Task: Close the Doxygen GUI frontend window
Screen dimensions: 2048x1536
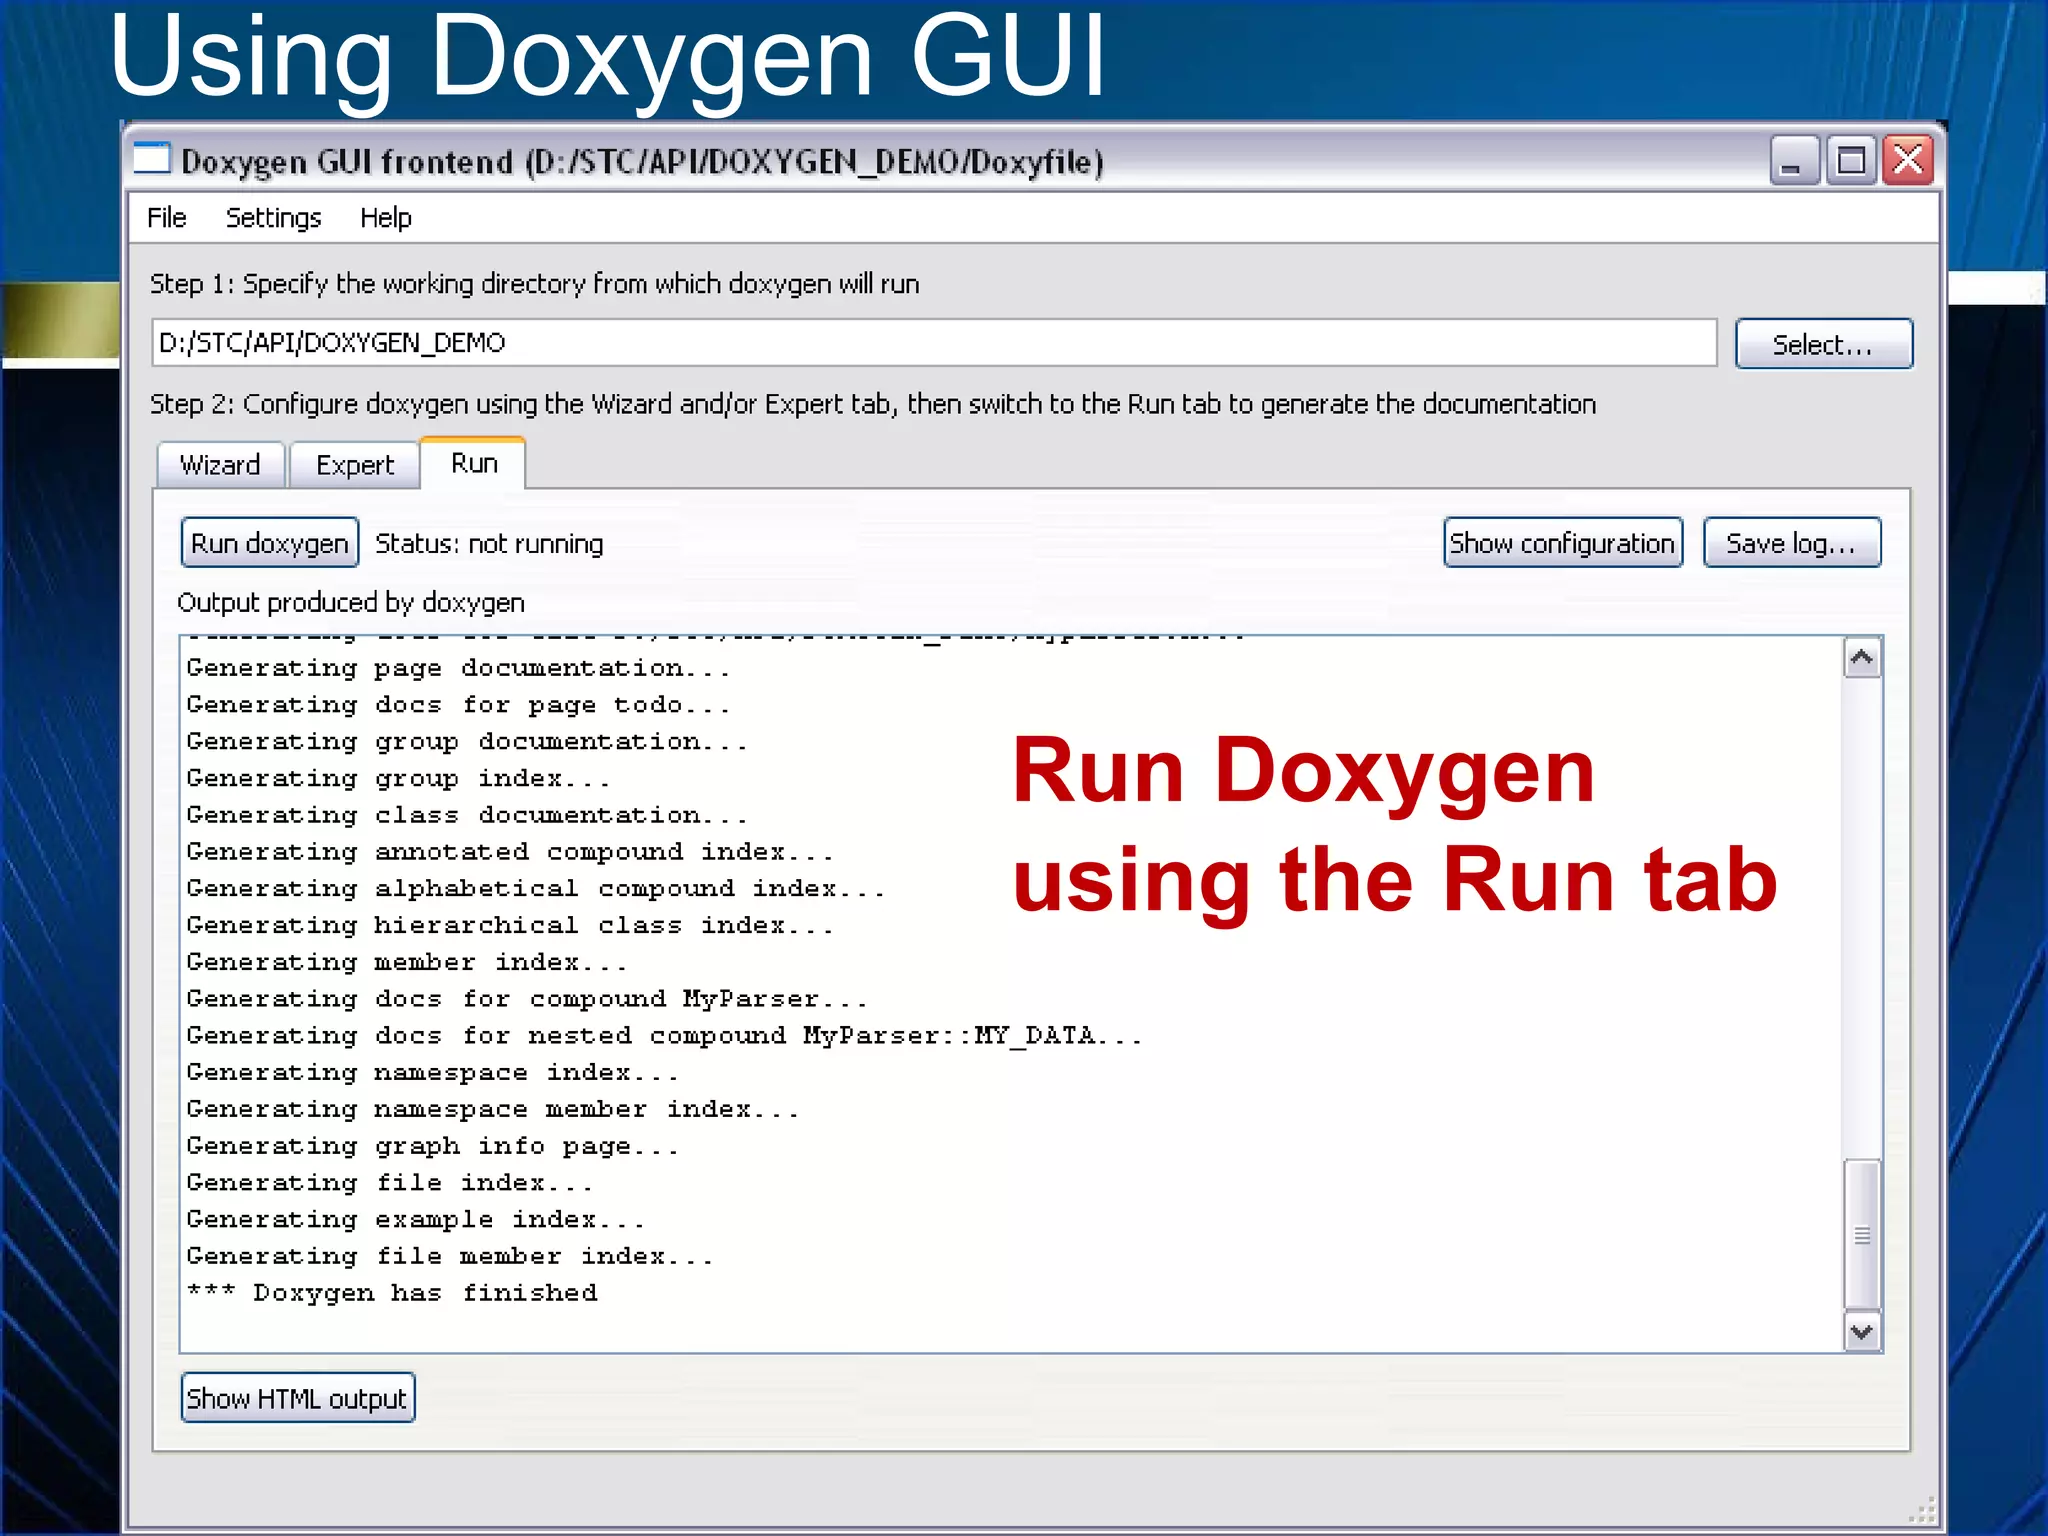Action: tap(1908, 161)
